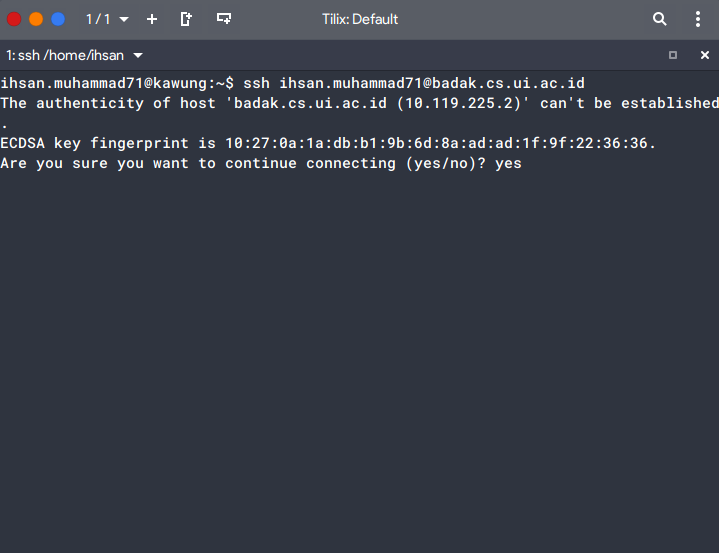
Task: Open the terminal title dropdown arrow
Action: [138, 55]
